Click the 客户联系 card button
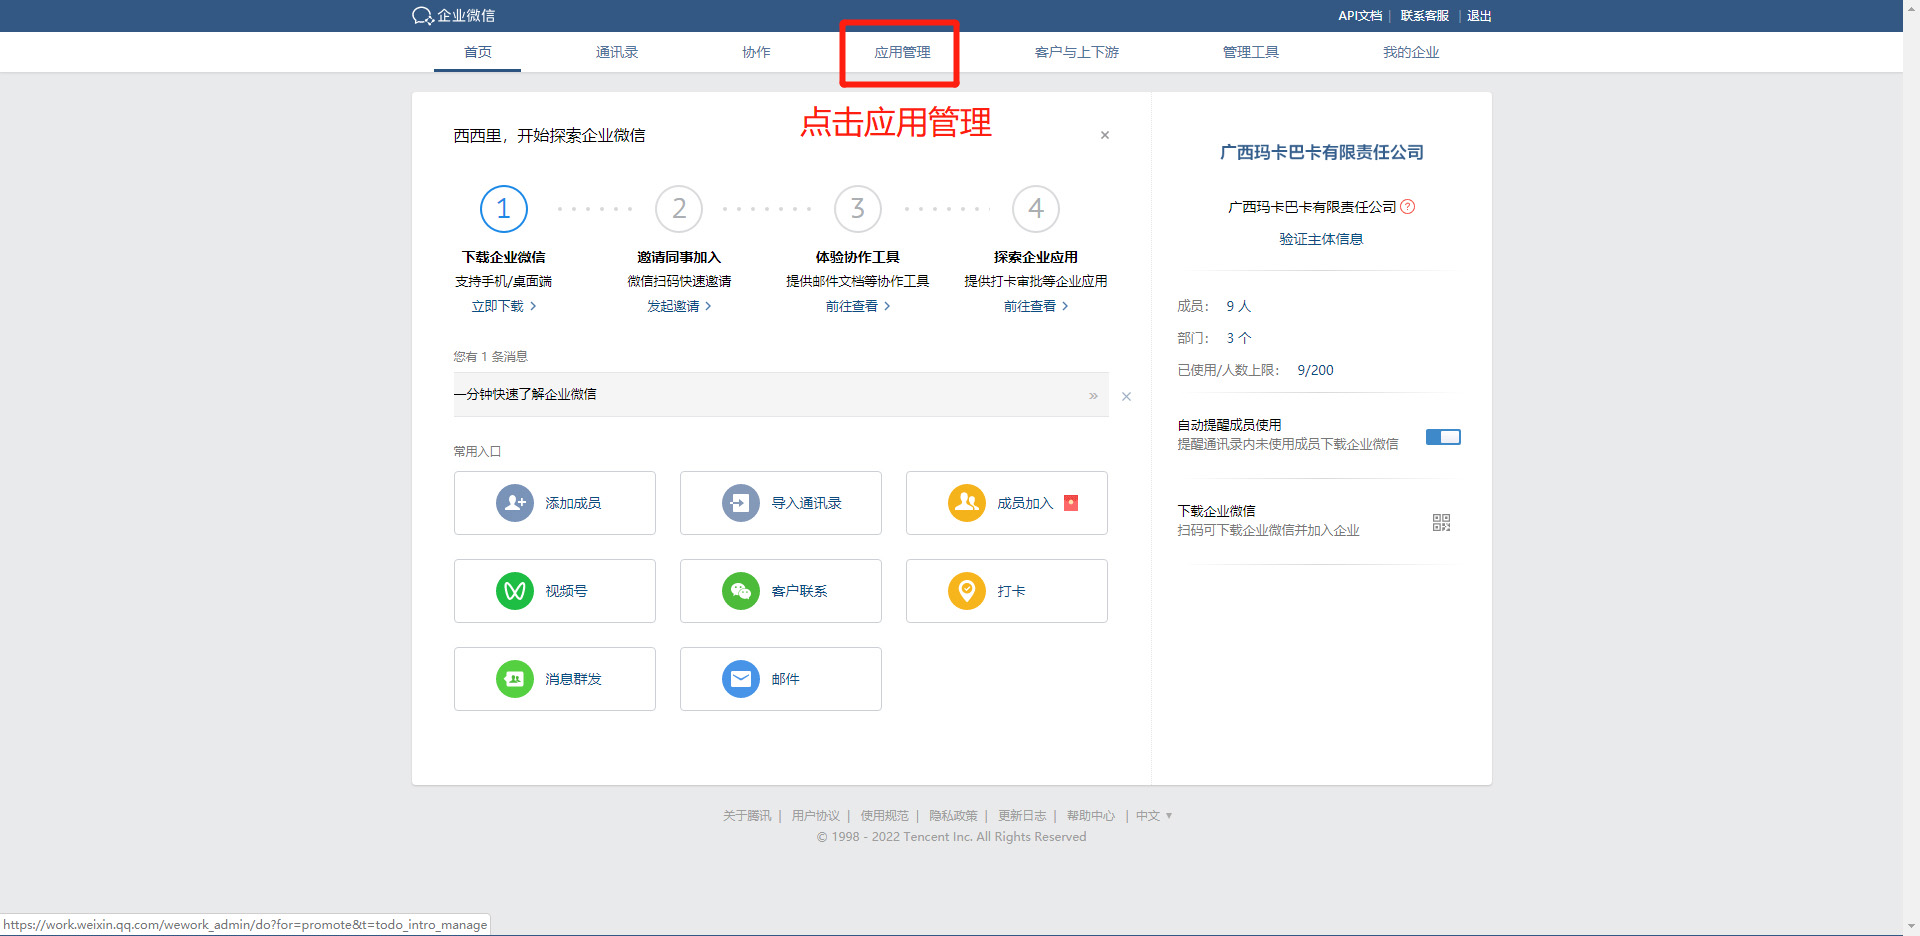The height and width of the screenshot is (936, 1920). coord(781,591)
